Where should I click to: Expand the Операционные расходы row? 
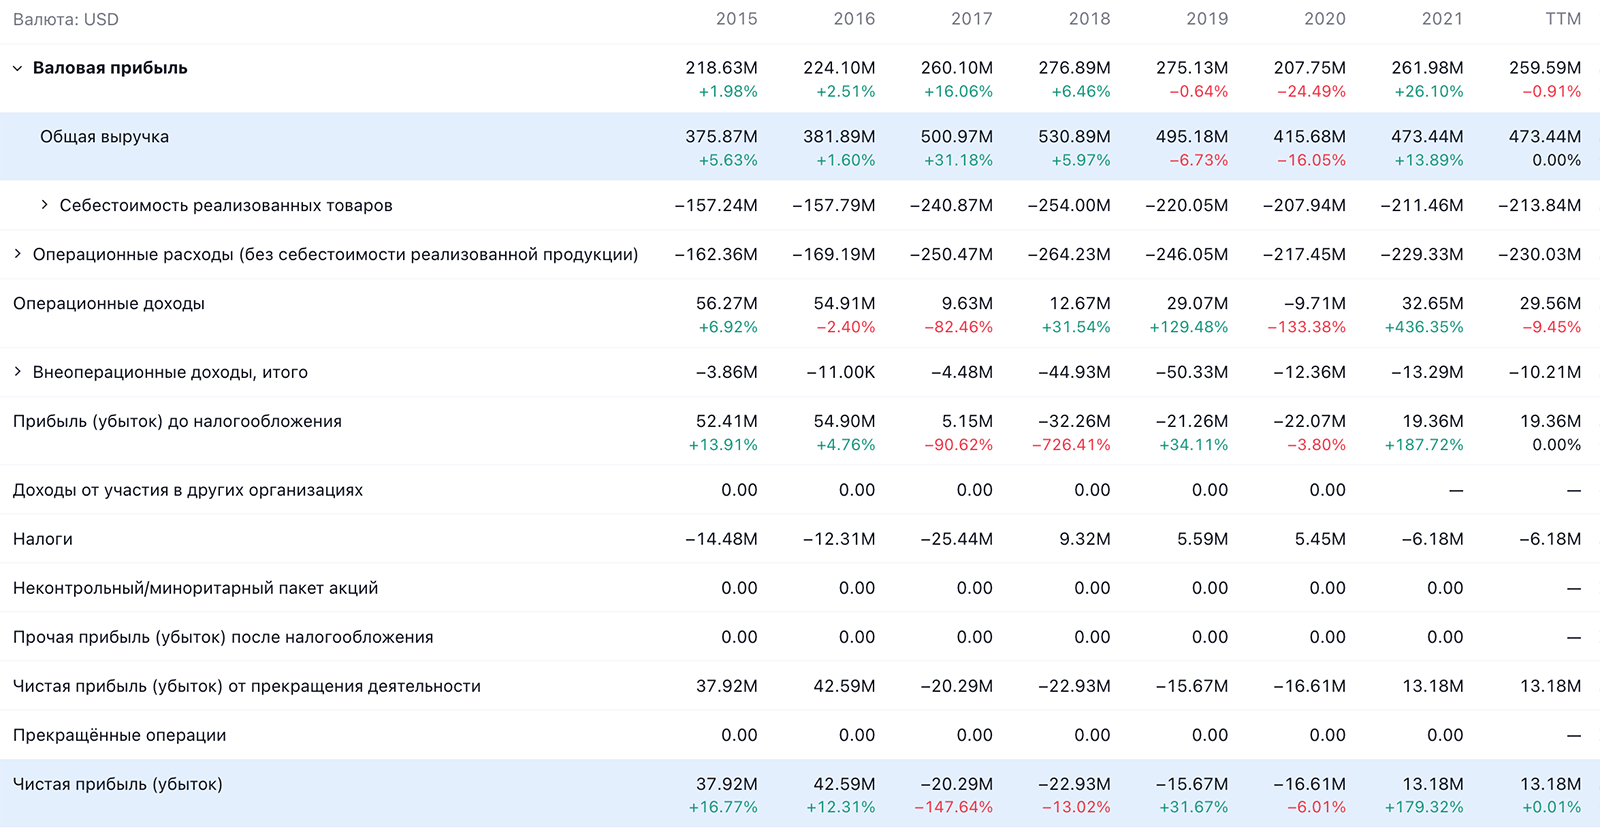point(17,254)
